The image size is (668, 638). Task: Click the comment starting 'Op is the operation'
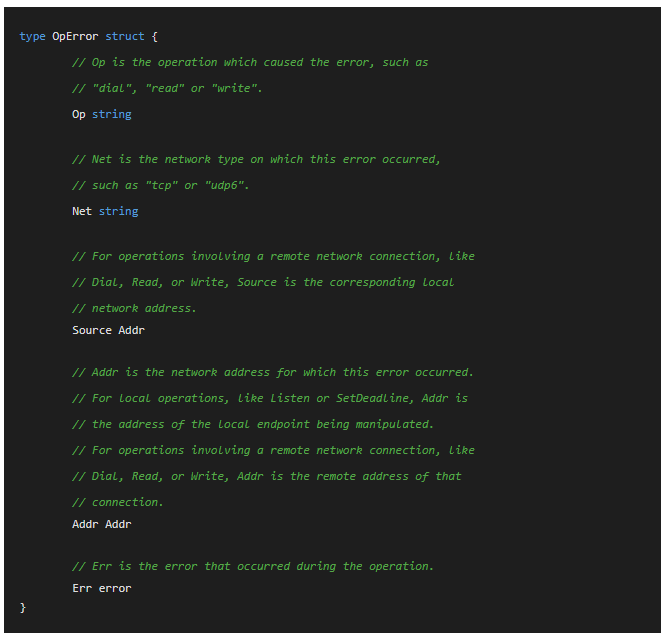coord(250,62)
